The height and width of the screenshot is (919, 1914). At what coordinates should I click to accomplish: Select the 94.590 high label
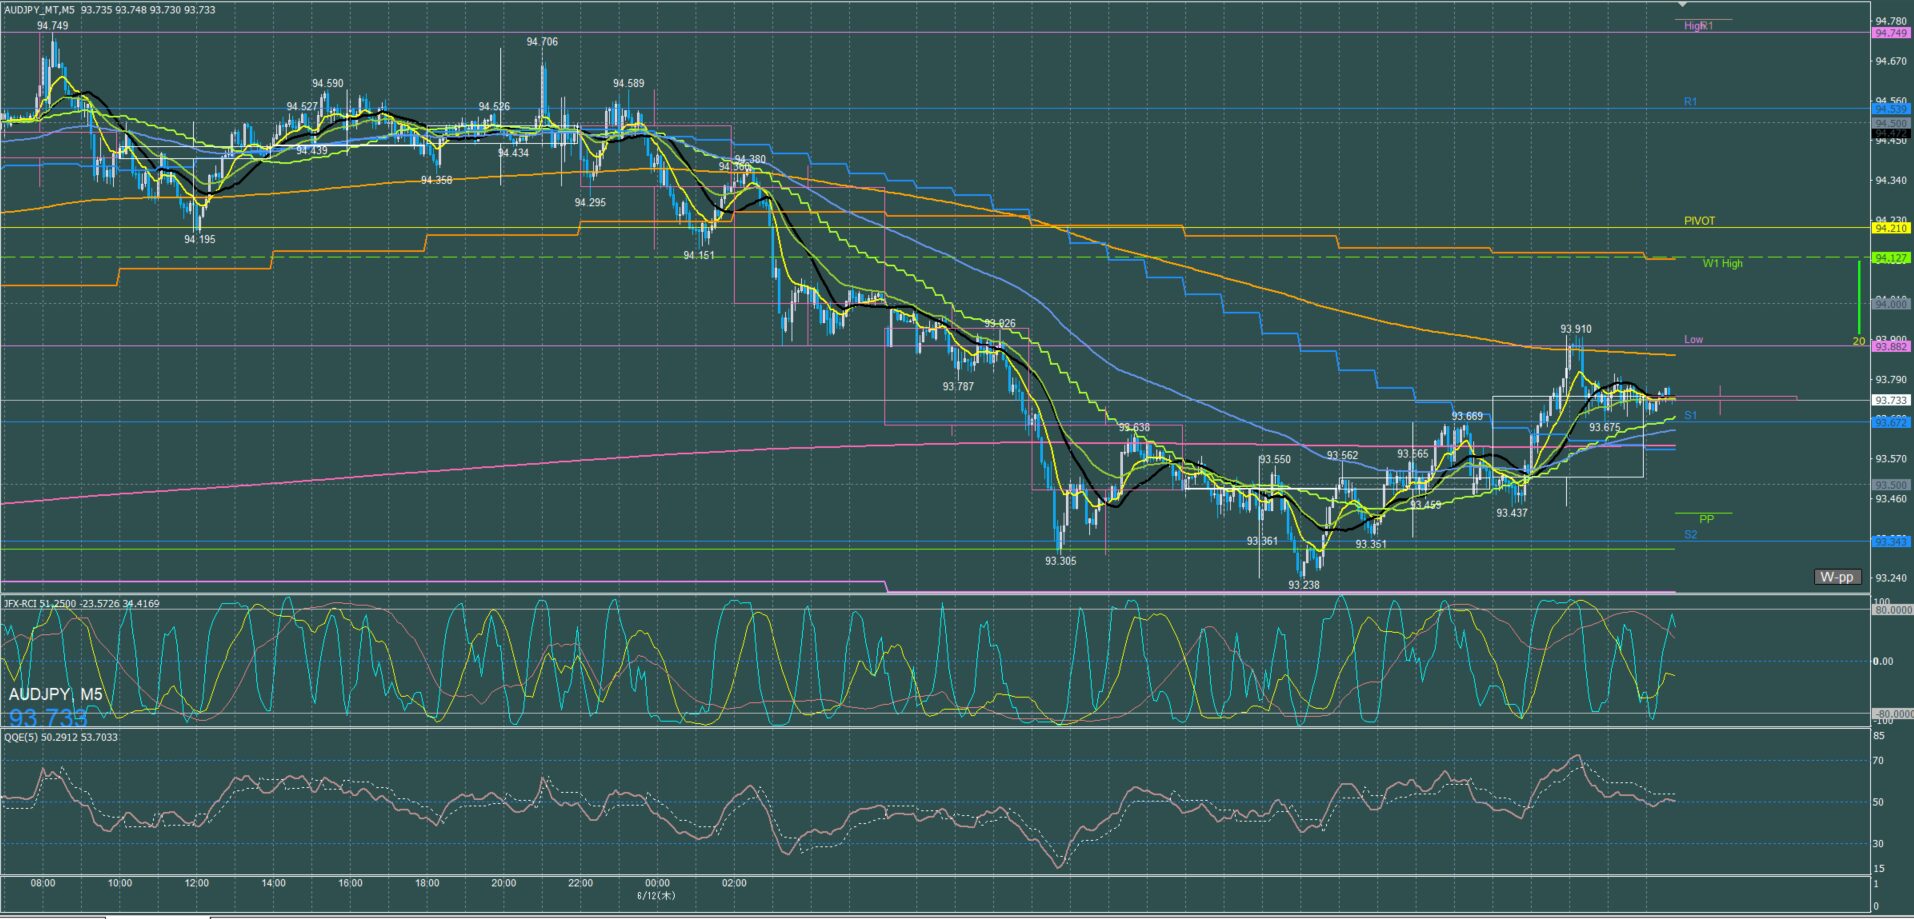[328, 84]
